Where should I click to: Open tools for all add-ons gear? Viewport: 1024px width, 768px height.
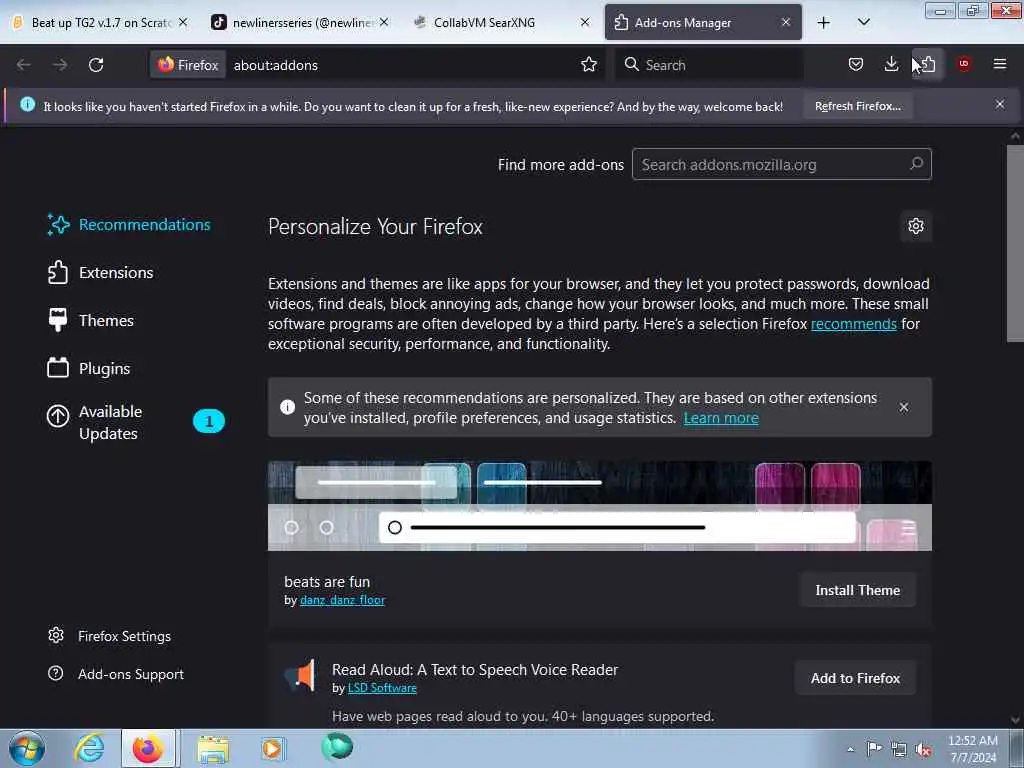916,226
